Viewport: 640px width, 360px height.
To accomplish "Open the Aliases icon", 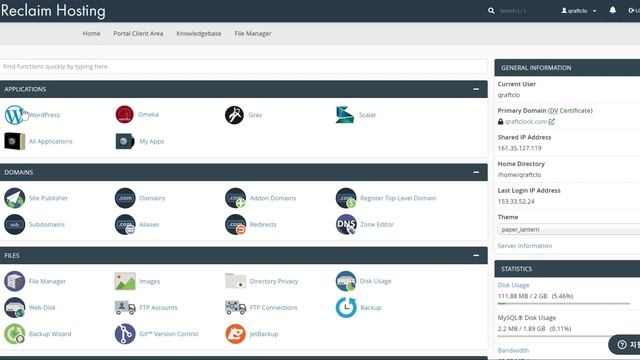I will click(125, 224).
